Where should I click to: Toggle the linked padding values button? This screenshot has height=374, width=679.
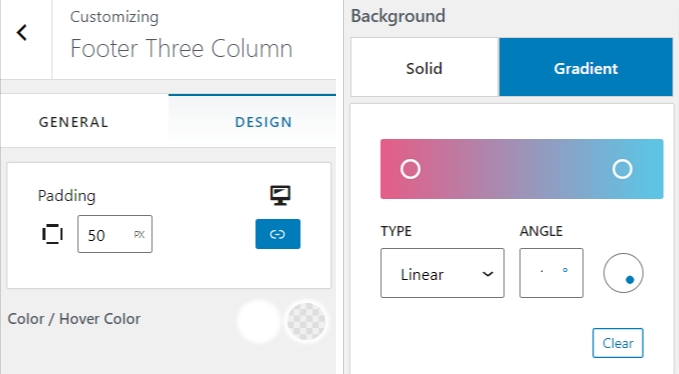(278, 234)
